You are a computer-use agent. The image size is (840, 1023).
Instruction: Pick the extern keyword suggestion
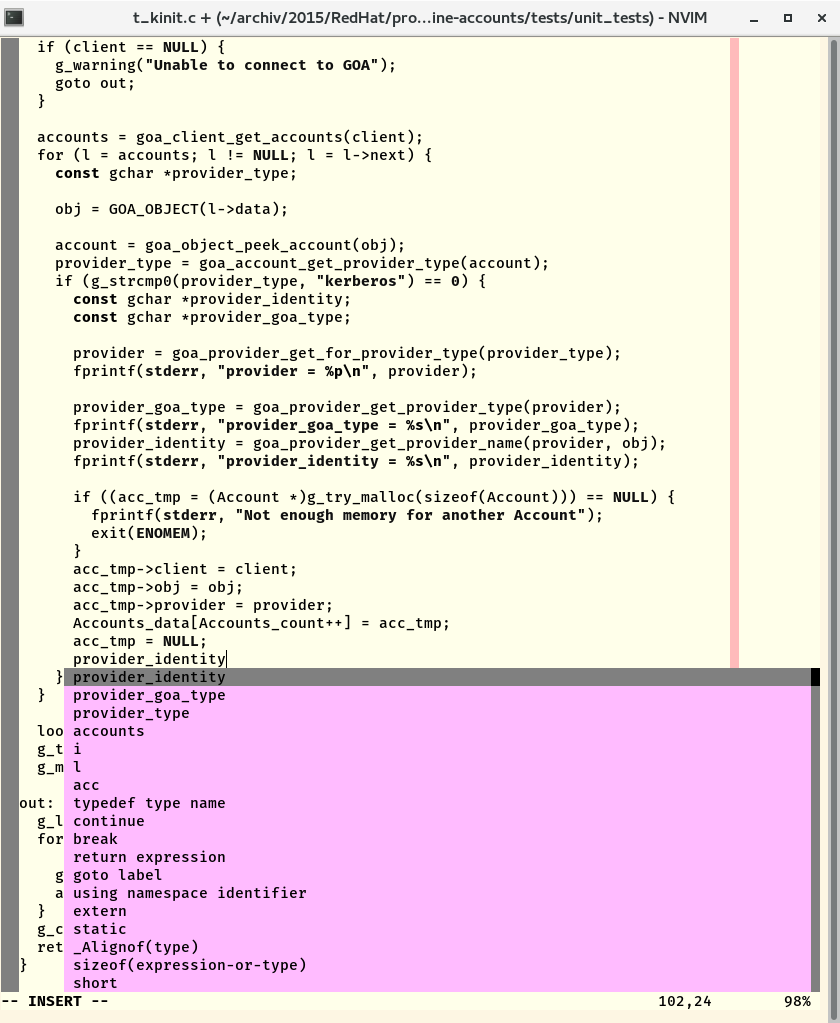coord(98,911)
